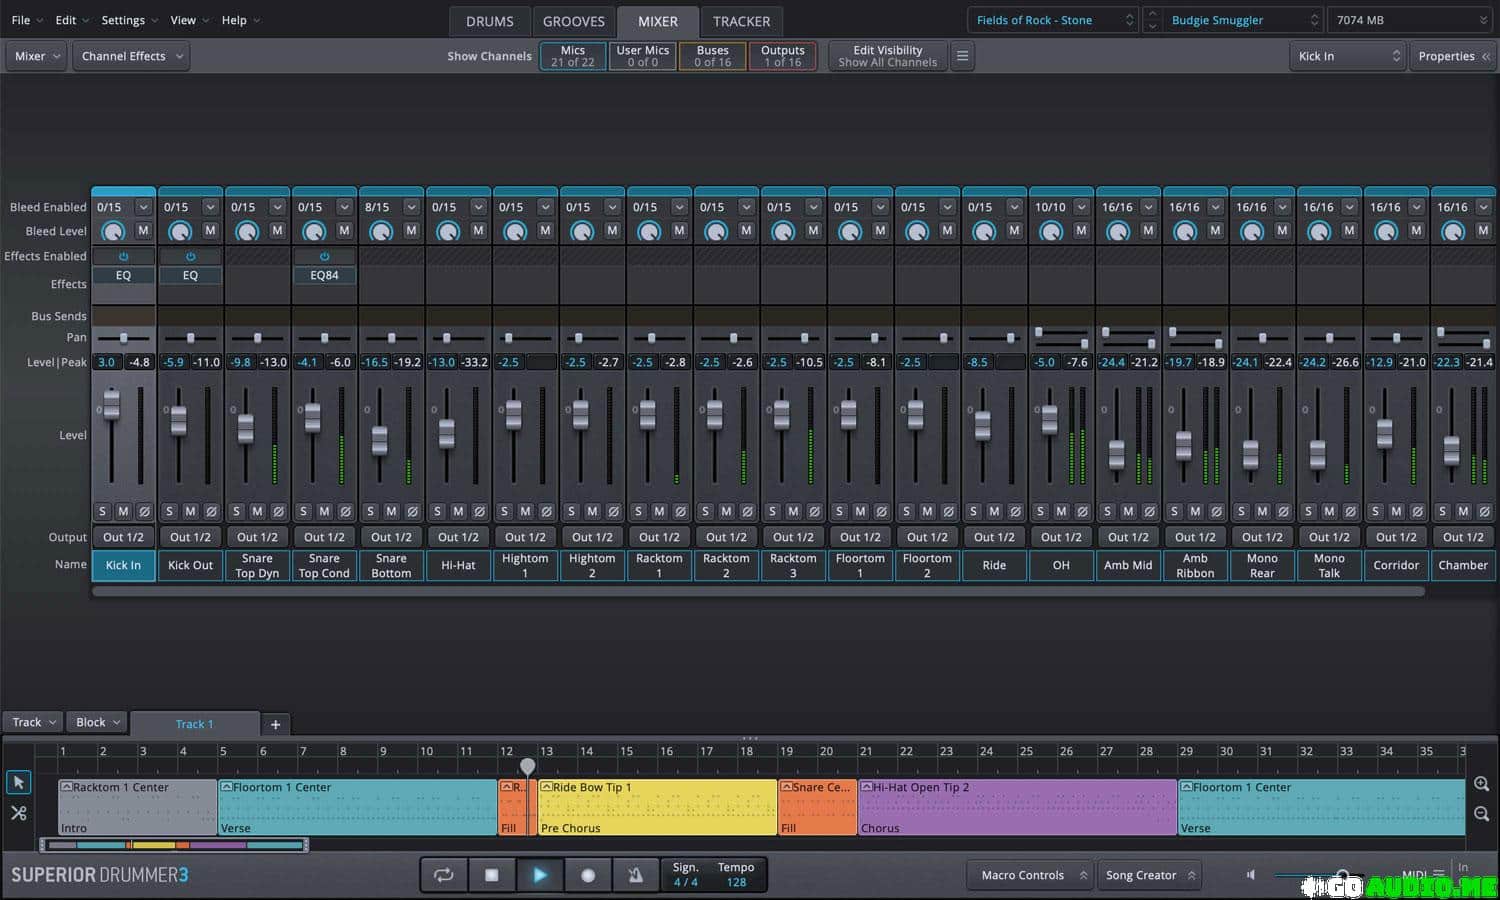
Task: Zoom in on the song track timeline
Action: point(1481,784)
